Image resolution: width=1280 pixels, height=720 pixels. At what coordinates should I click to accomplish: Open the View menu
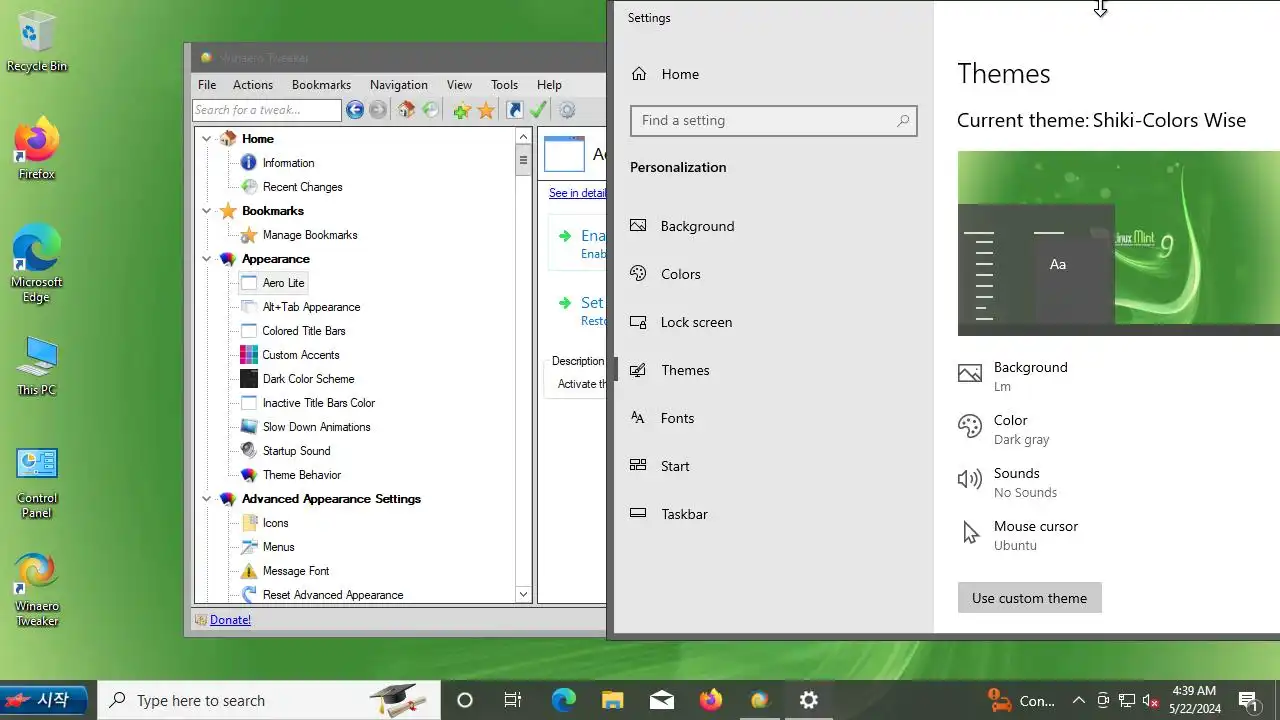[x=459, y=85]
